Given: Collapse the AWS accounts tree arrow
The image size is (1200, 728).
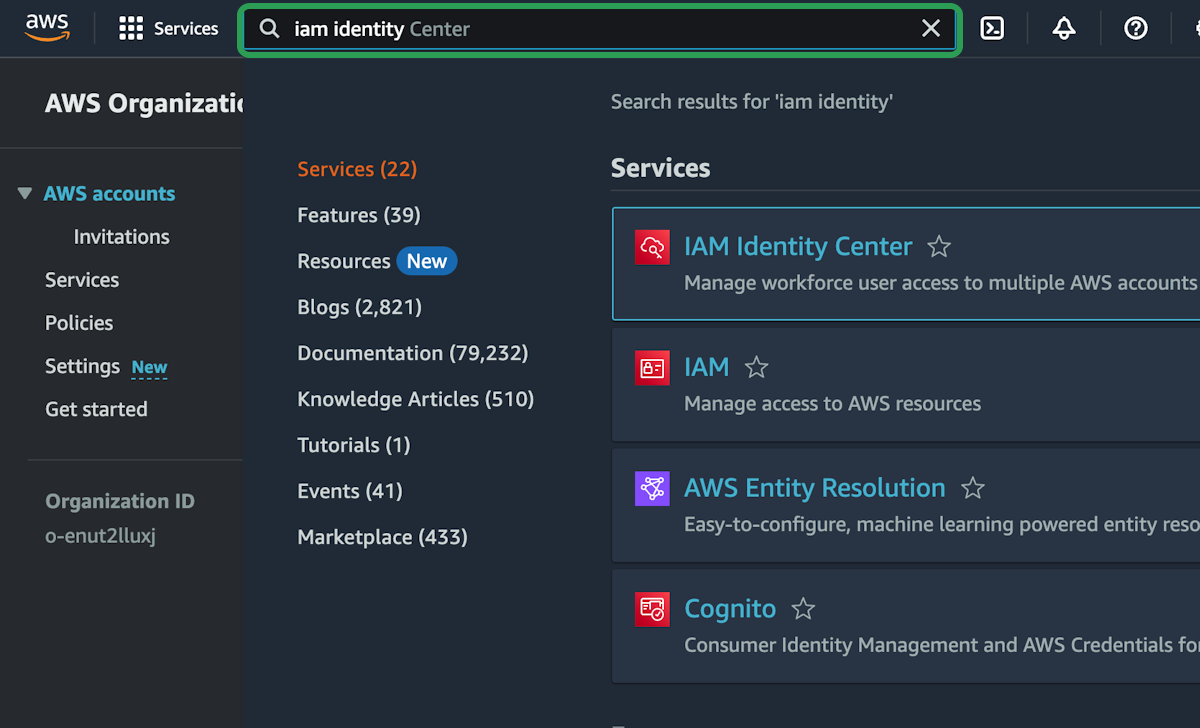Looking at the screenshot, I should click(x=25, y=194).
